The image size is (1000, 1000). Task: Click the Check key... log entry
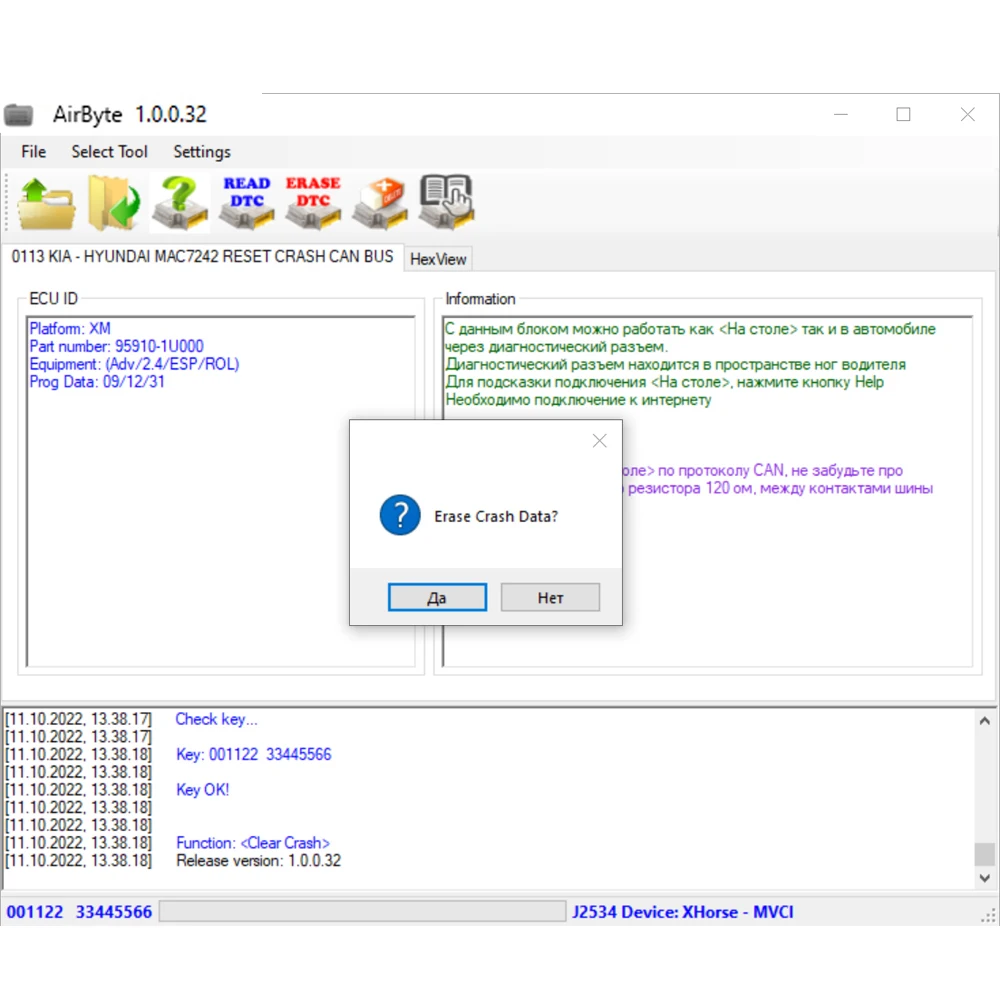[x=216, y=719]
